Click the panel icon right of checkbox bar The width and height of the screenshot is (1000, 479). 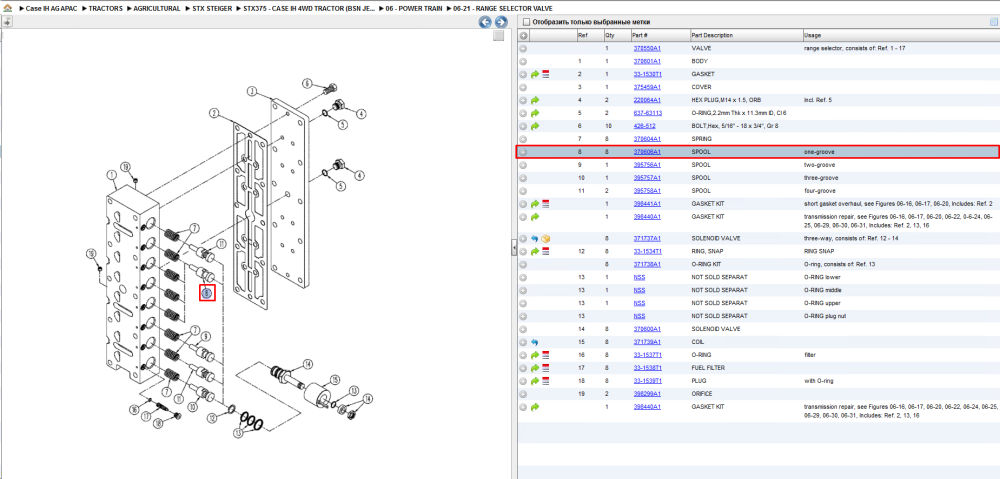point(993,22)
